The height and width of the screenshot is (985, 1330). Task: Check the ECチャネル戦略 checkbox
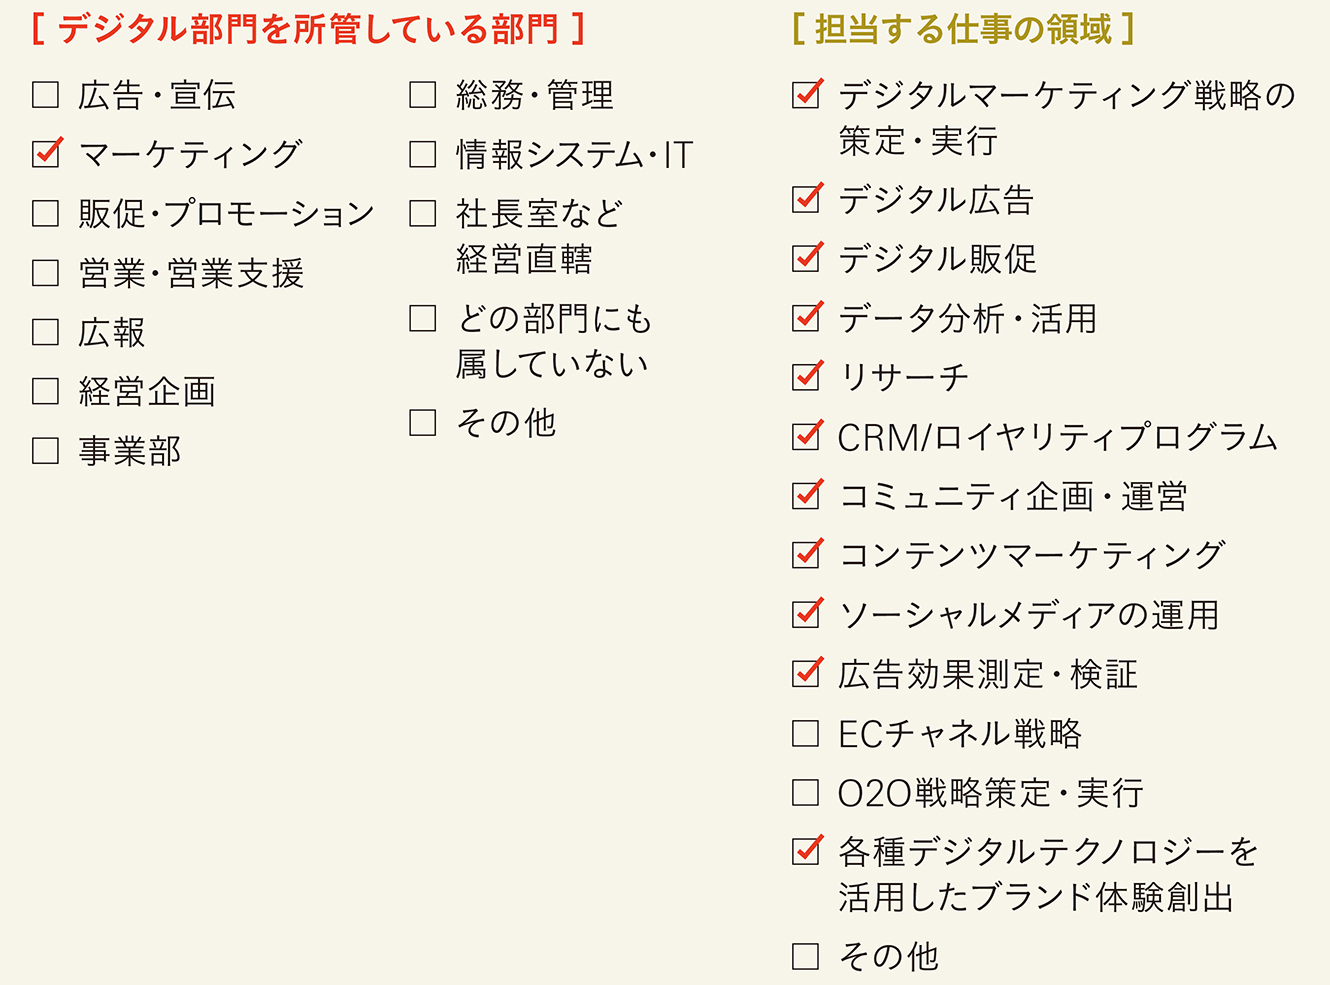[x=806, y=733]
